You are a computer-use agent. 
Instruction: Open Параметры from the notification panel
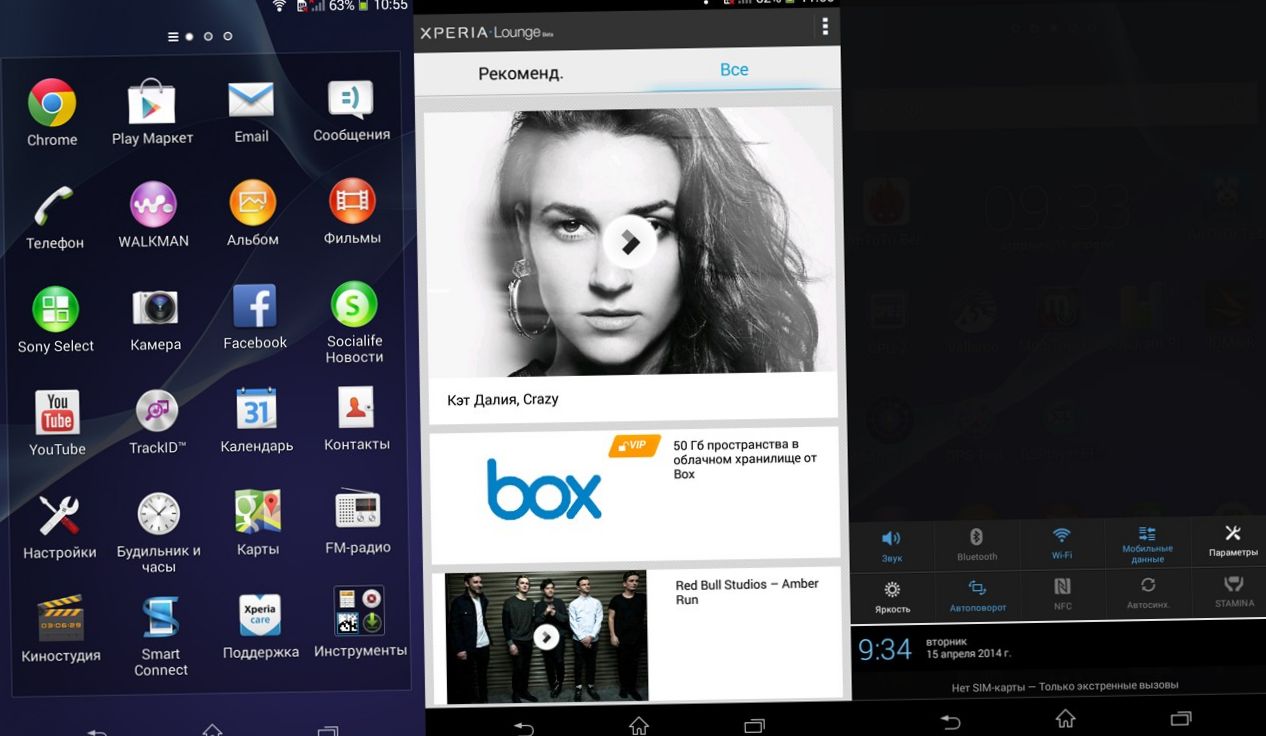click(x=1233, y=542)
